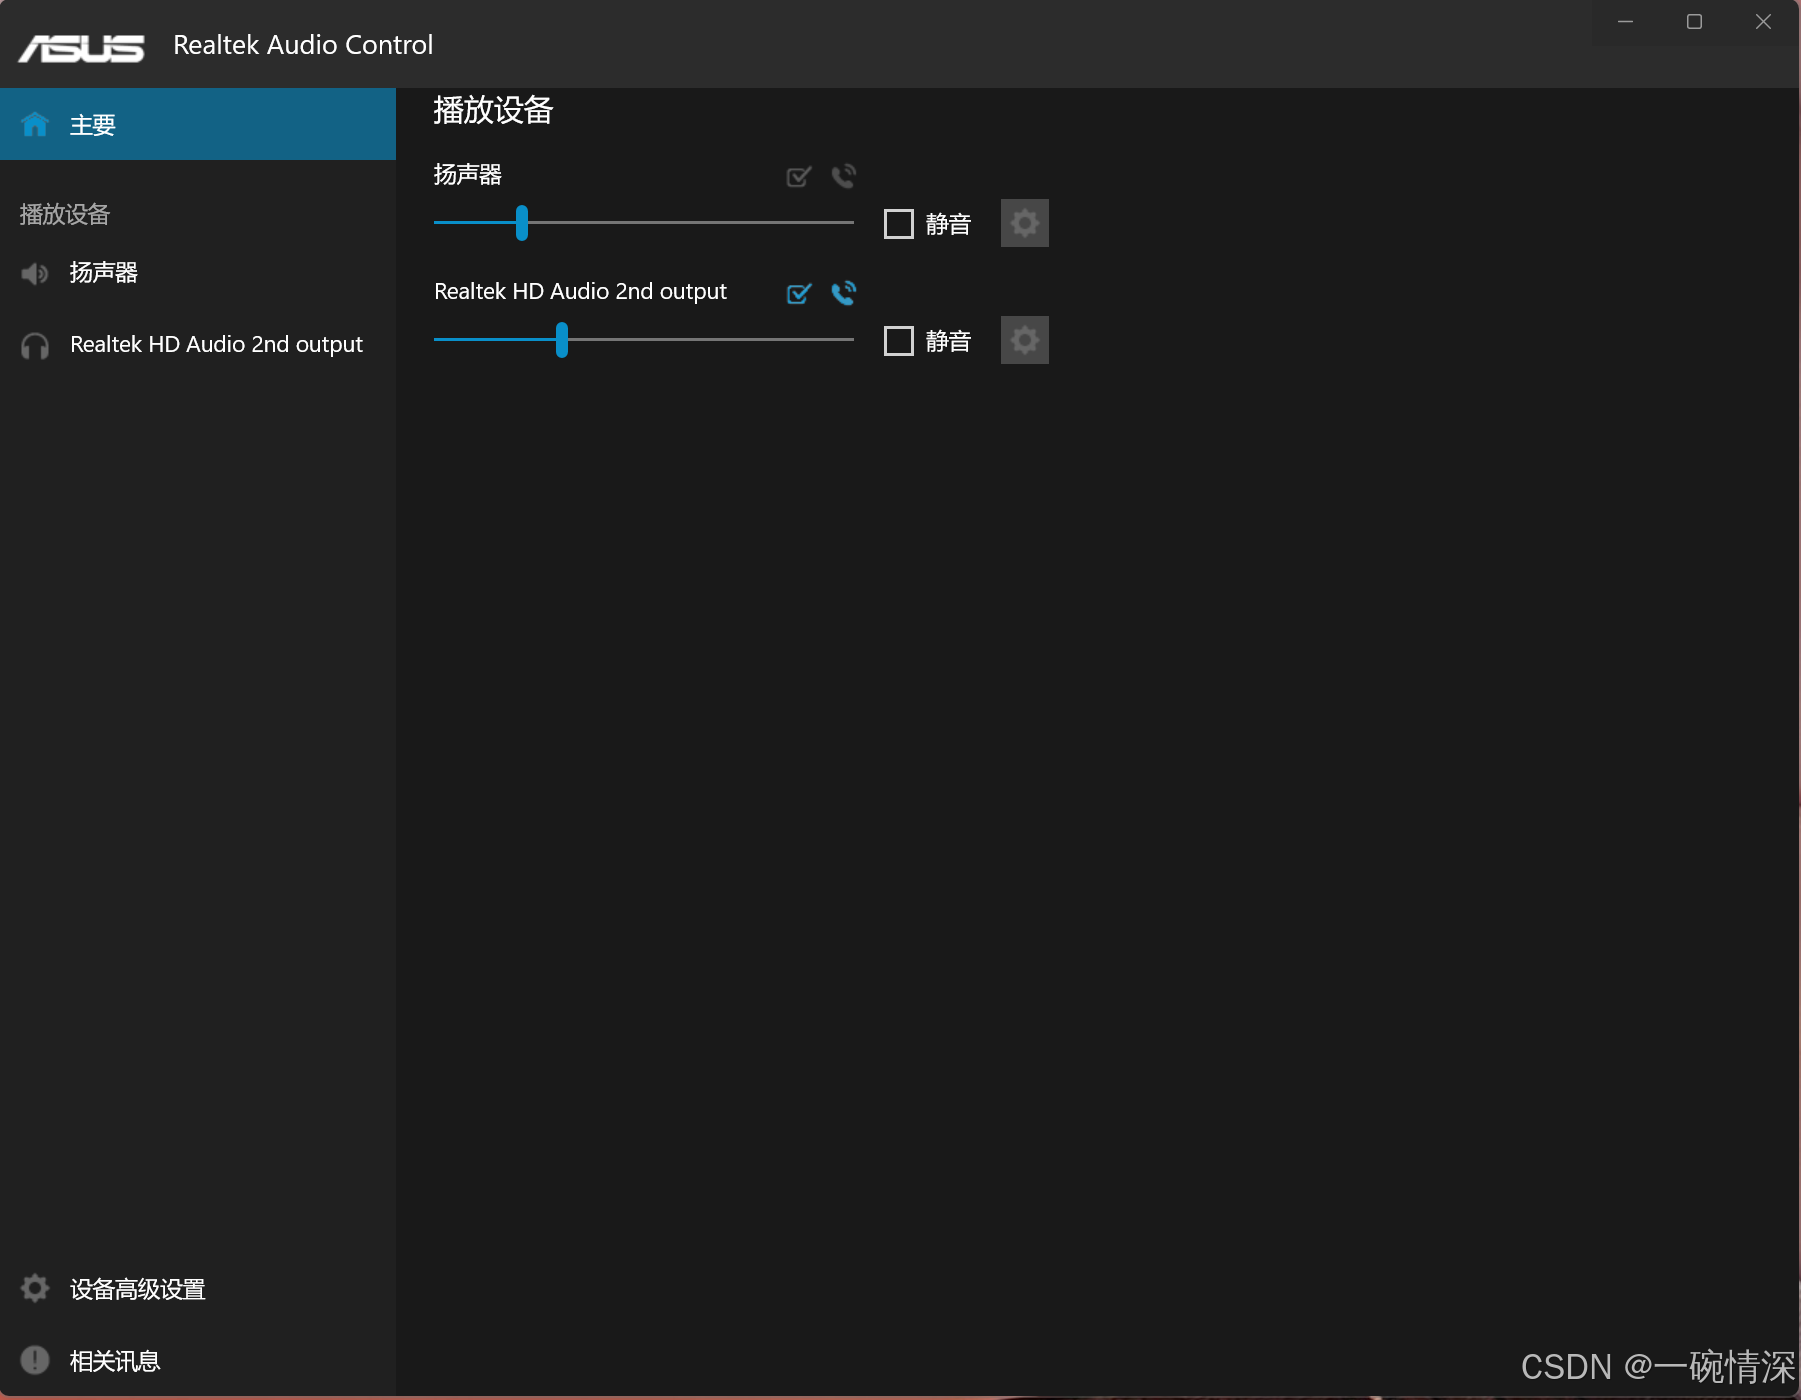Screen dimensions: 1801x1400
Task: Select 扬声器 in the sidebar device list
Action: 198,272
